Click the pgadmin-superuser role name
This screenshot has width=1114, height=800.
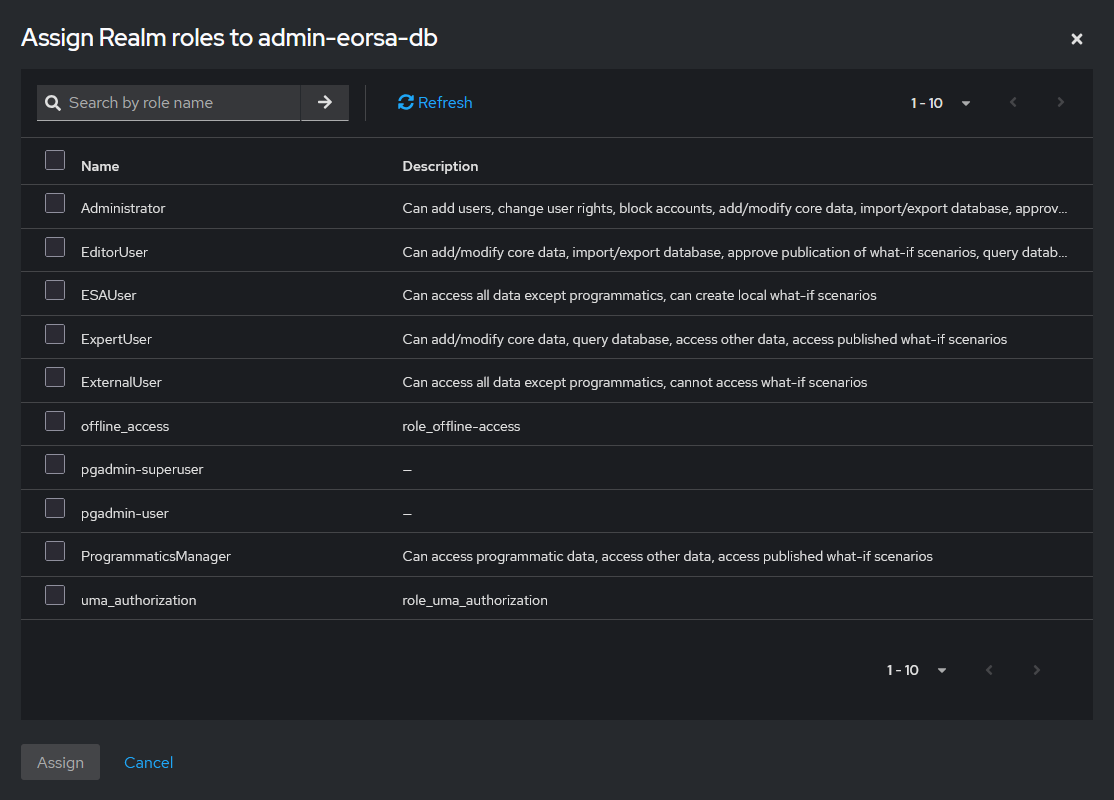click(x=142, y=470)
